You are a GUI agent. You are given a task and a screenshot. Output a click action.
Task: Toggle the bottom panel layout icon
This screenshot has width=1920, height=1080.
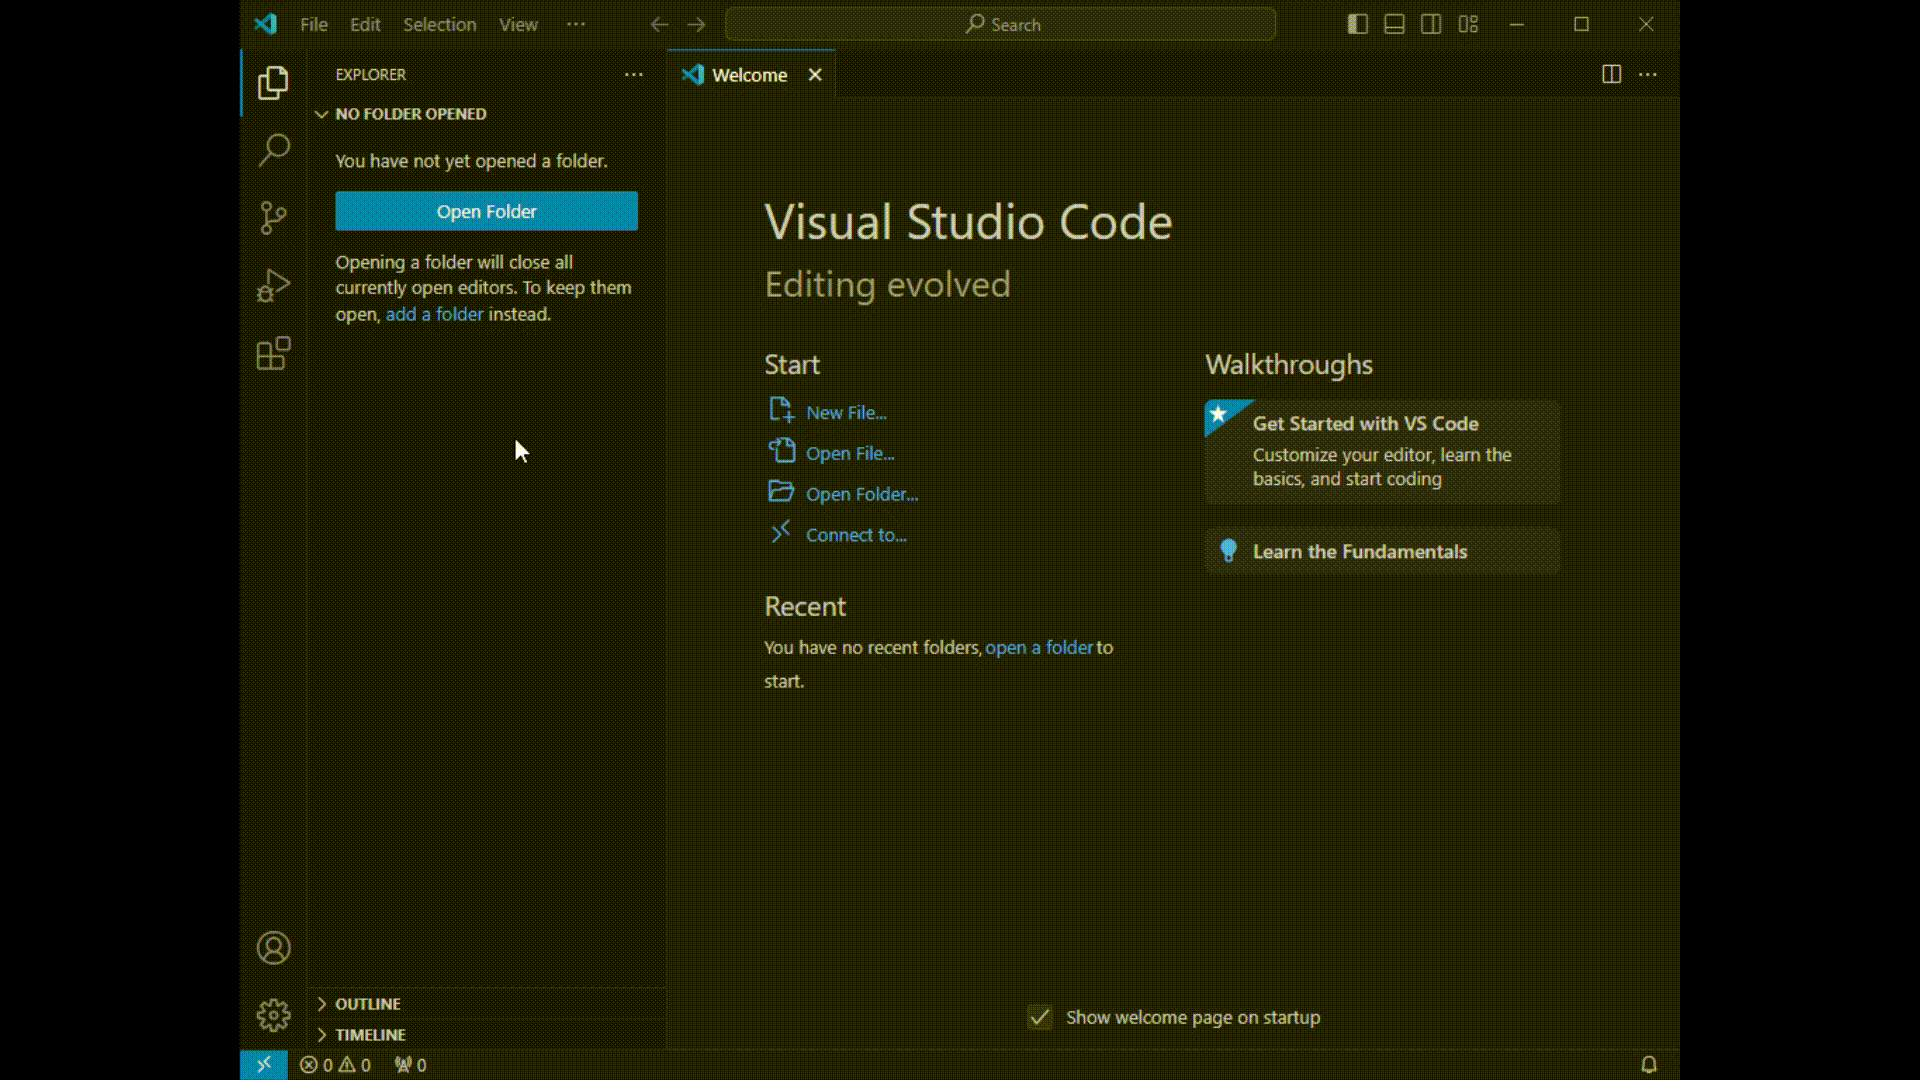click(x=1394, y=24)
